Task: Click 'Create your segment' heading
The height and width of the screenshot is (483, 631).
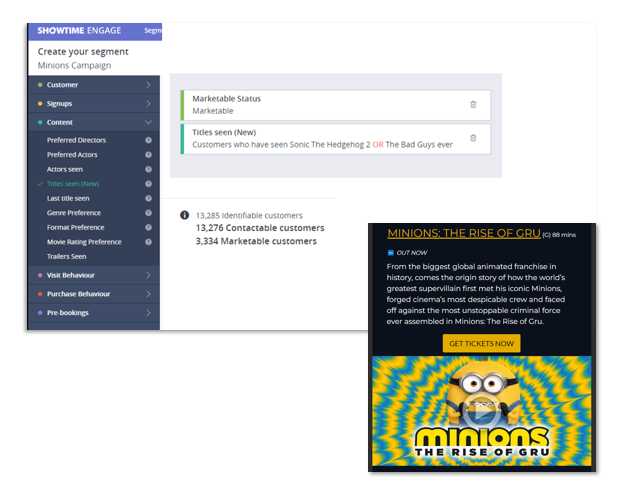Action: 83,52
